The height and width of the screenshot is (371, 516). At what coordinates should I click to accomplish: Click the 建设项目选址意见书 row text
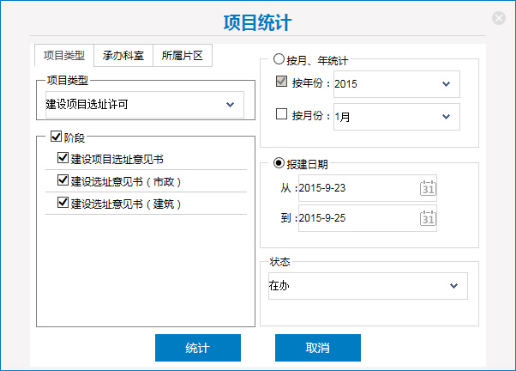click(117, 159)
